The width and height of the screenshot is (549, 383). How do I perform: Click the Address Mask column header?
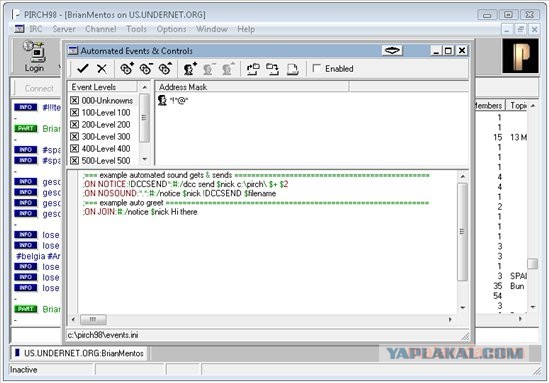click(252, 87)
